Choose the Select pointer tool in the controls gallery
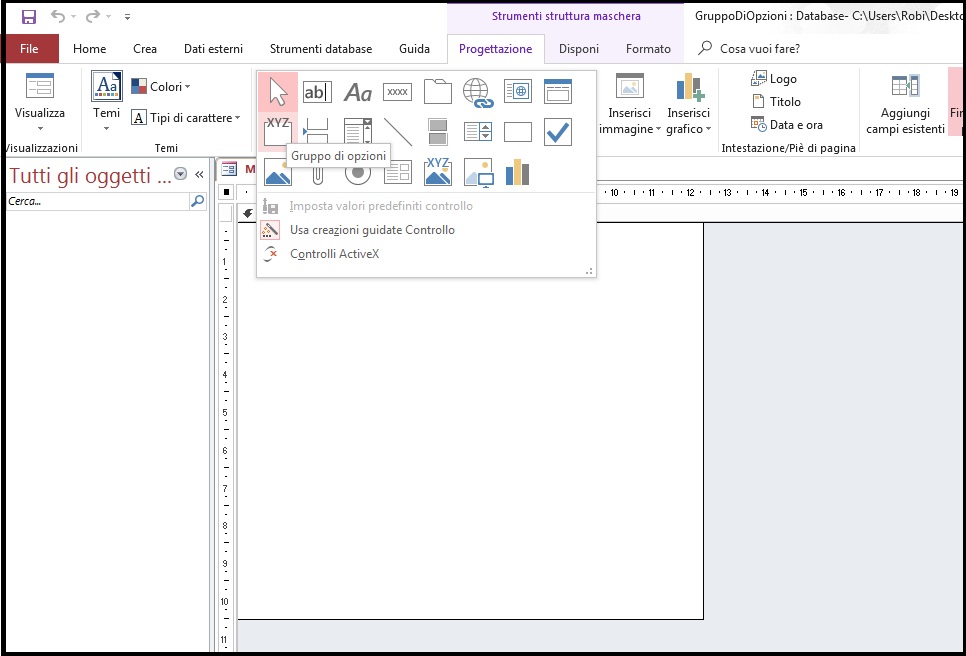The height and width of the screenshot is (656, 966). [278, 92]
